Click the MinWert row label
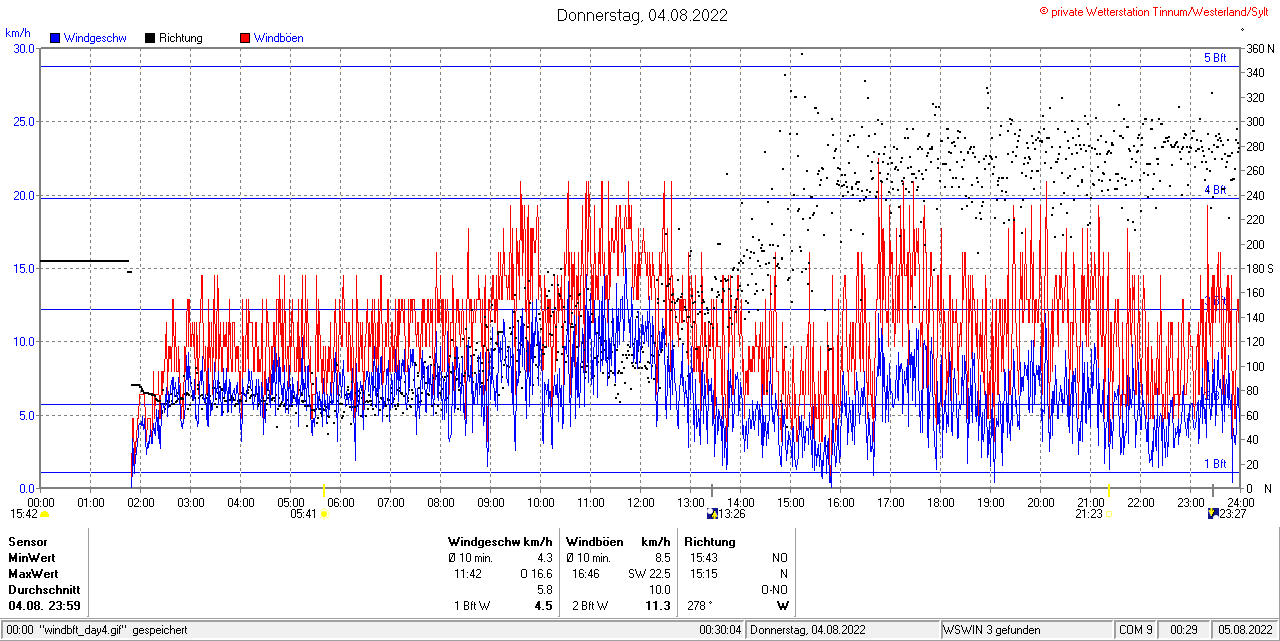The width and height of the screenshot is (1280, 641). click(32, 558)
